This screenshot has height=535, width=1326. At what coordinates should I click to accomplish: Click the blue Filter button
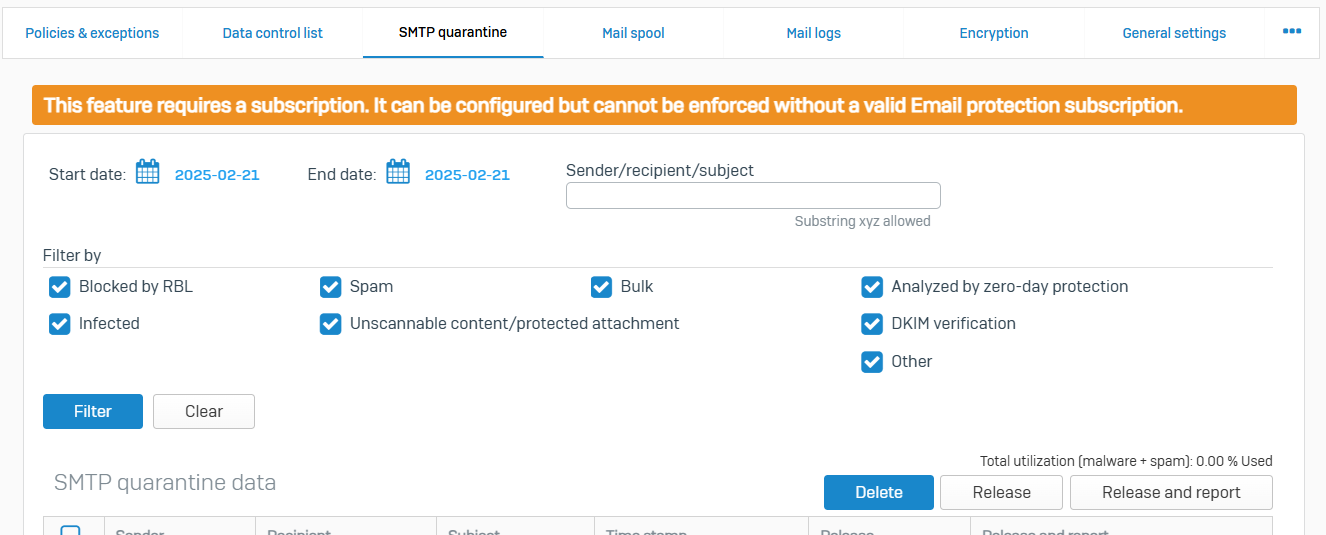93,411
